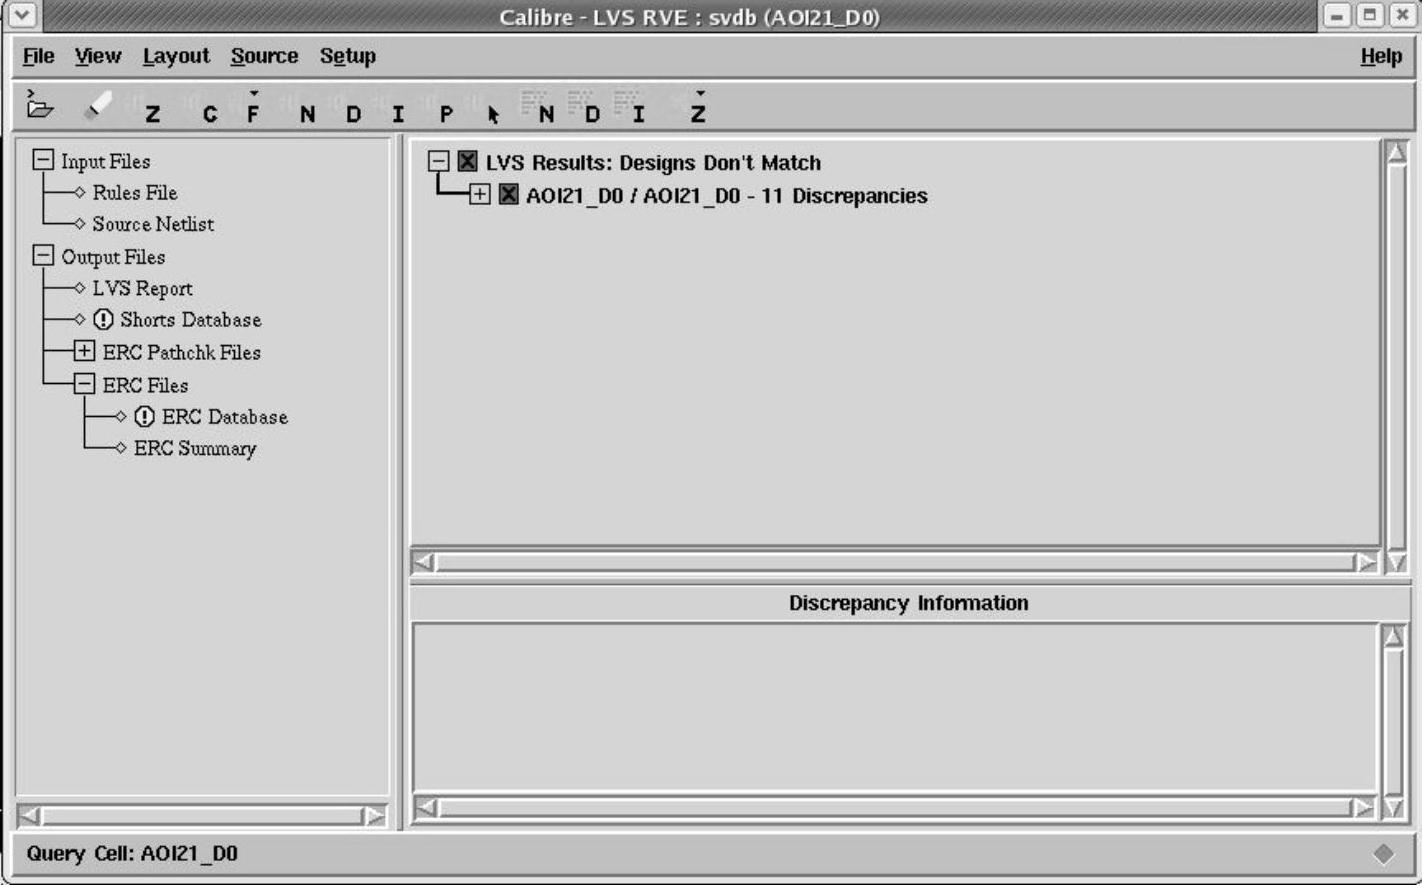Select the arrow pointer icon in the toolbar
The height and width of the screenshot is (885, 1422).
pos(493,114)
